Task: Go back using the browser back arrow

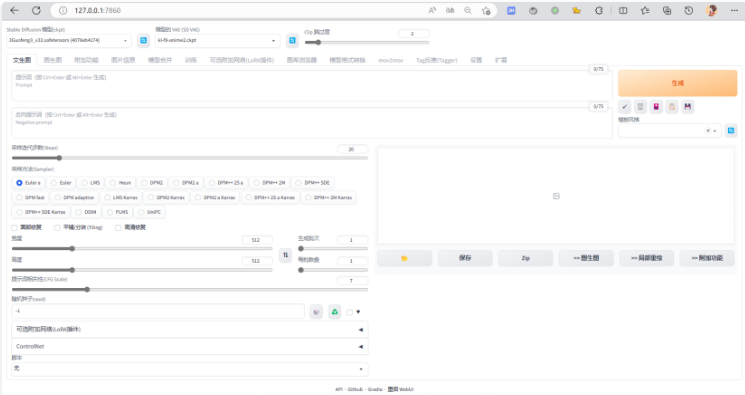Action: coord(14,10)
